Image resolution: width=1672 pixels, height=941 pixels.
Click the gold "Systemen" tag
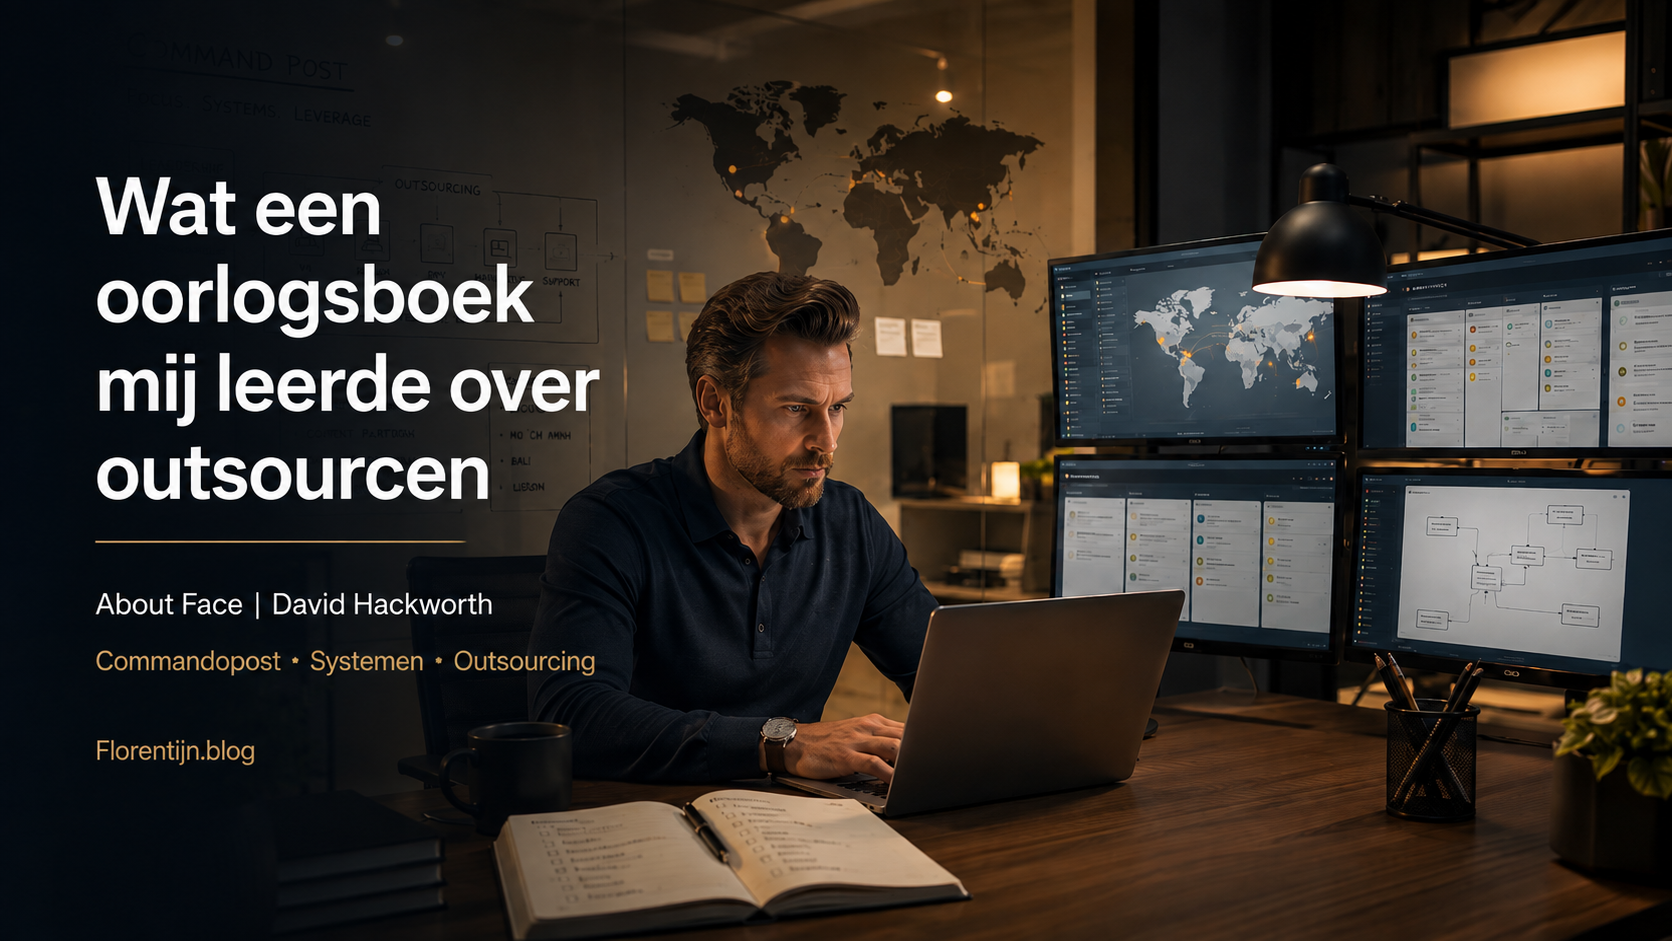(366, 661)
